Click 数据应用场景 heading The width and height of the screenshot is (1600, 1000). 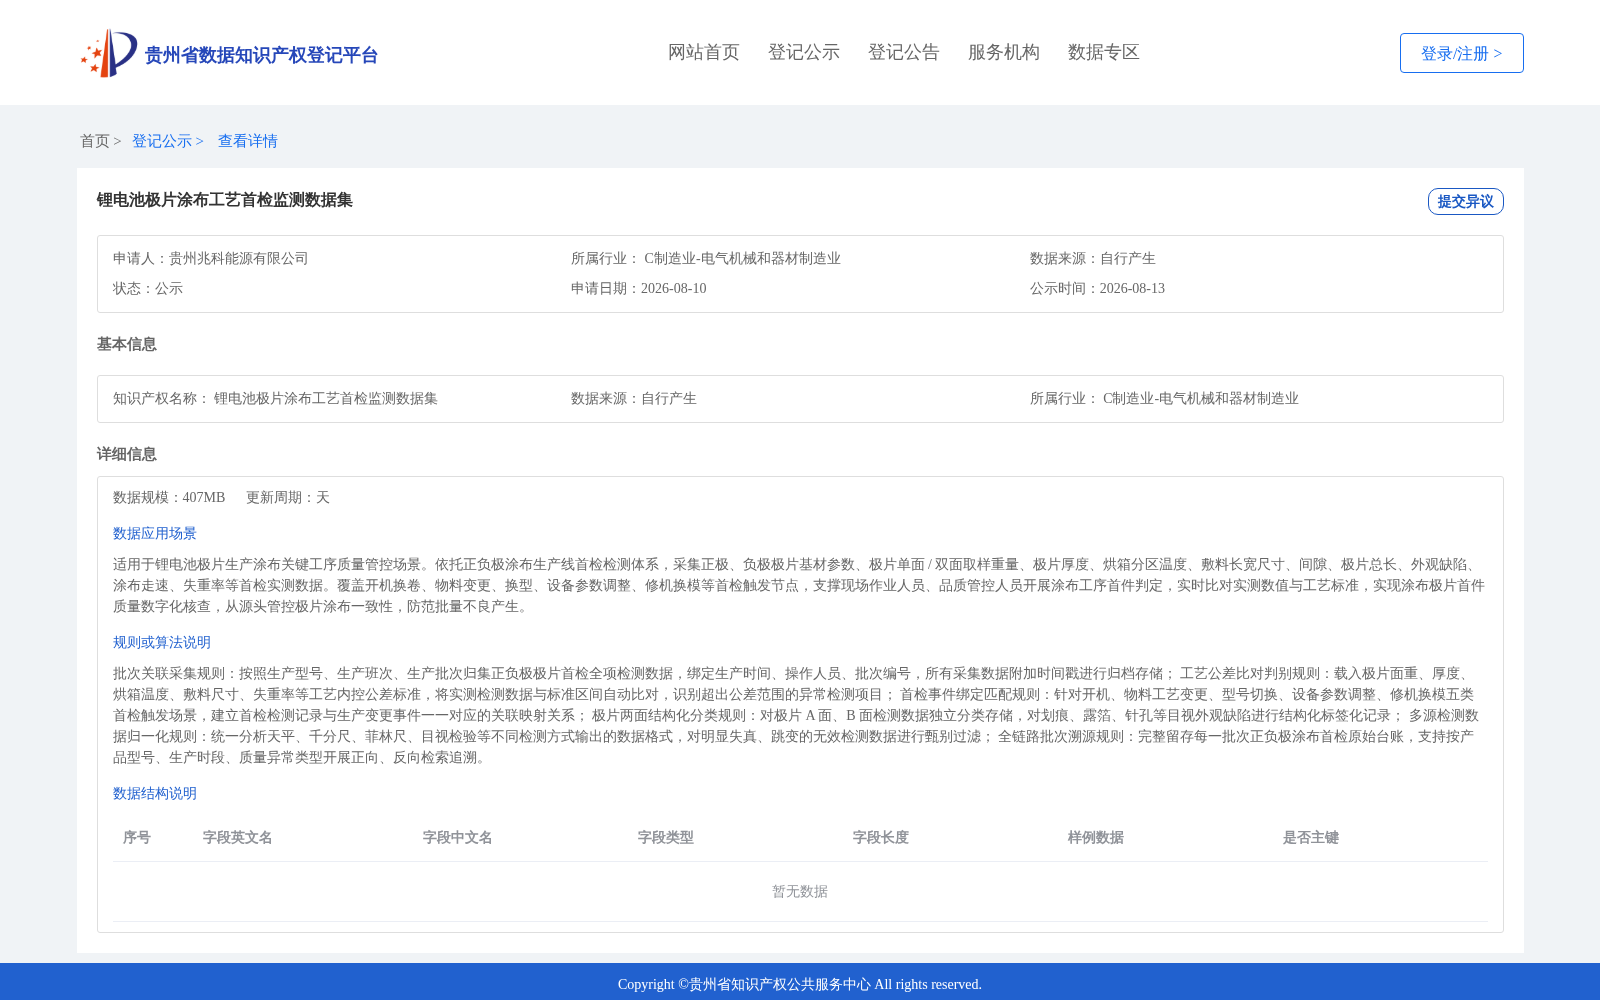pos(155,533)
